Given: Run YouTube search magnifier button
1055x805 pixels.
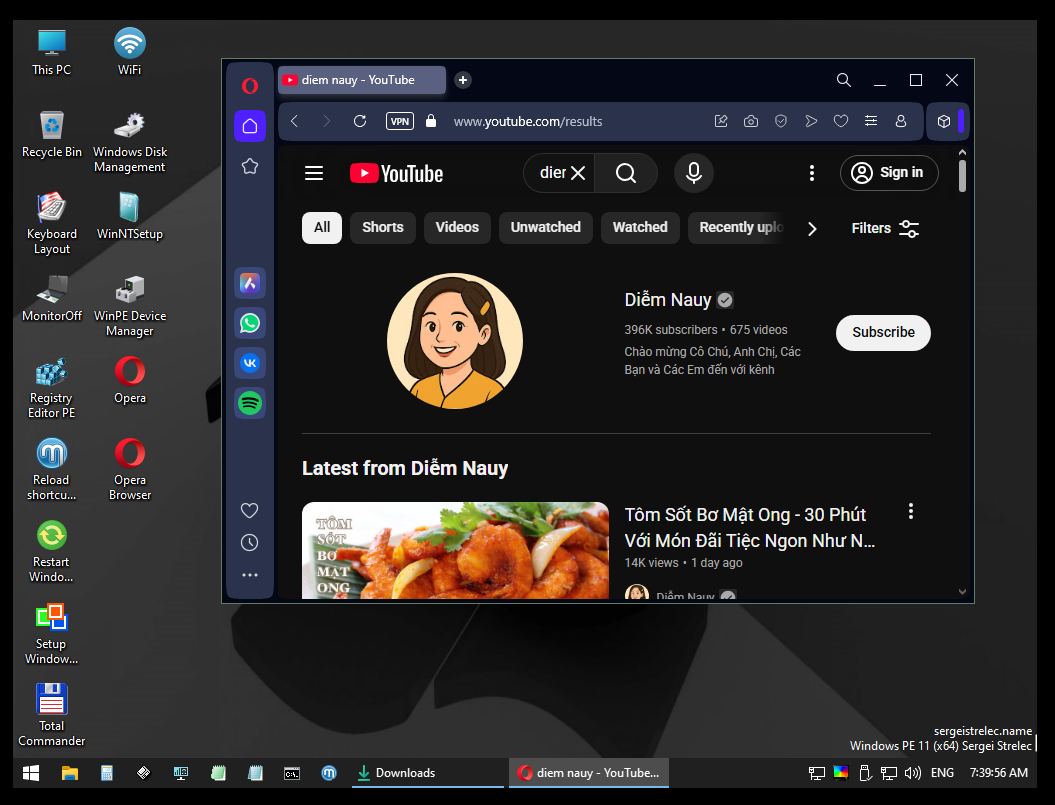Looking at the screenshot, I should point(626,173).
